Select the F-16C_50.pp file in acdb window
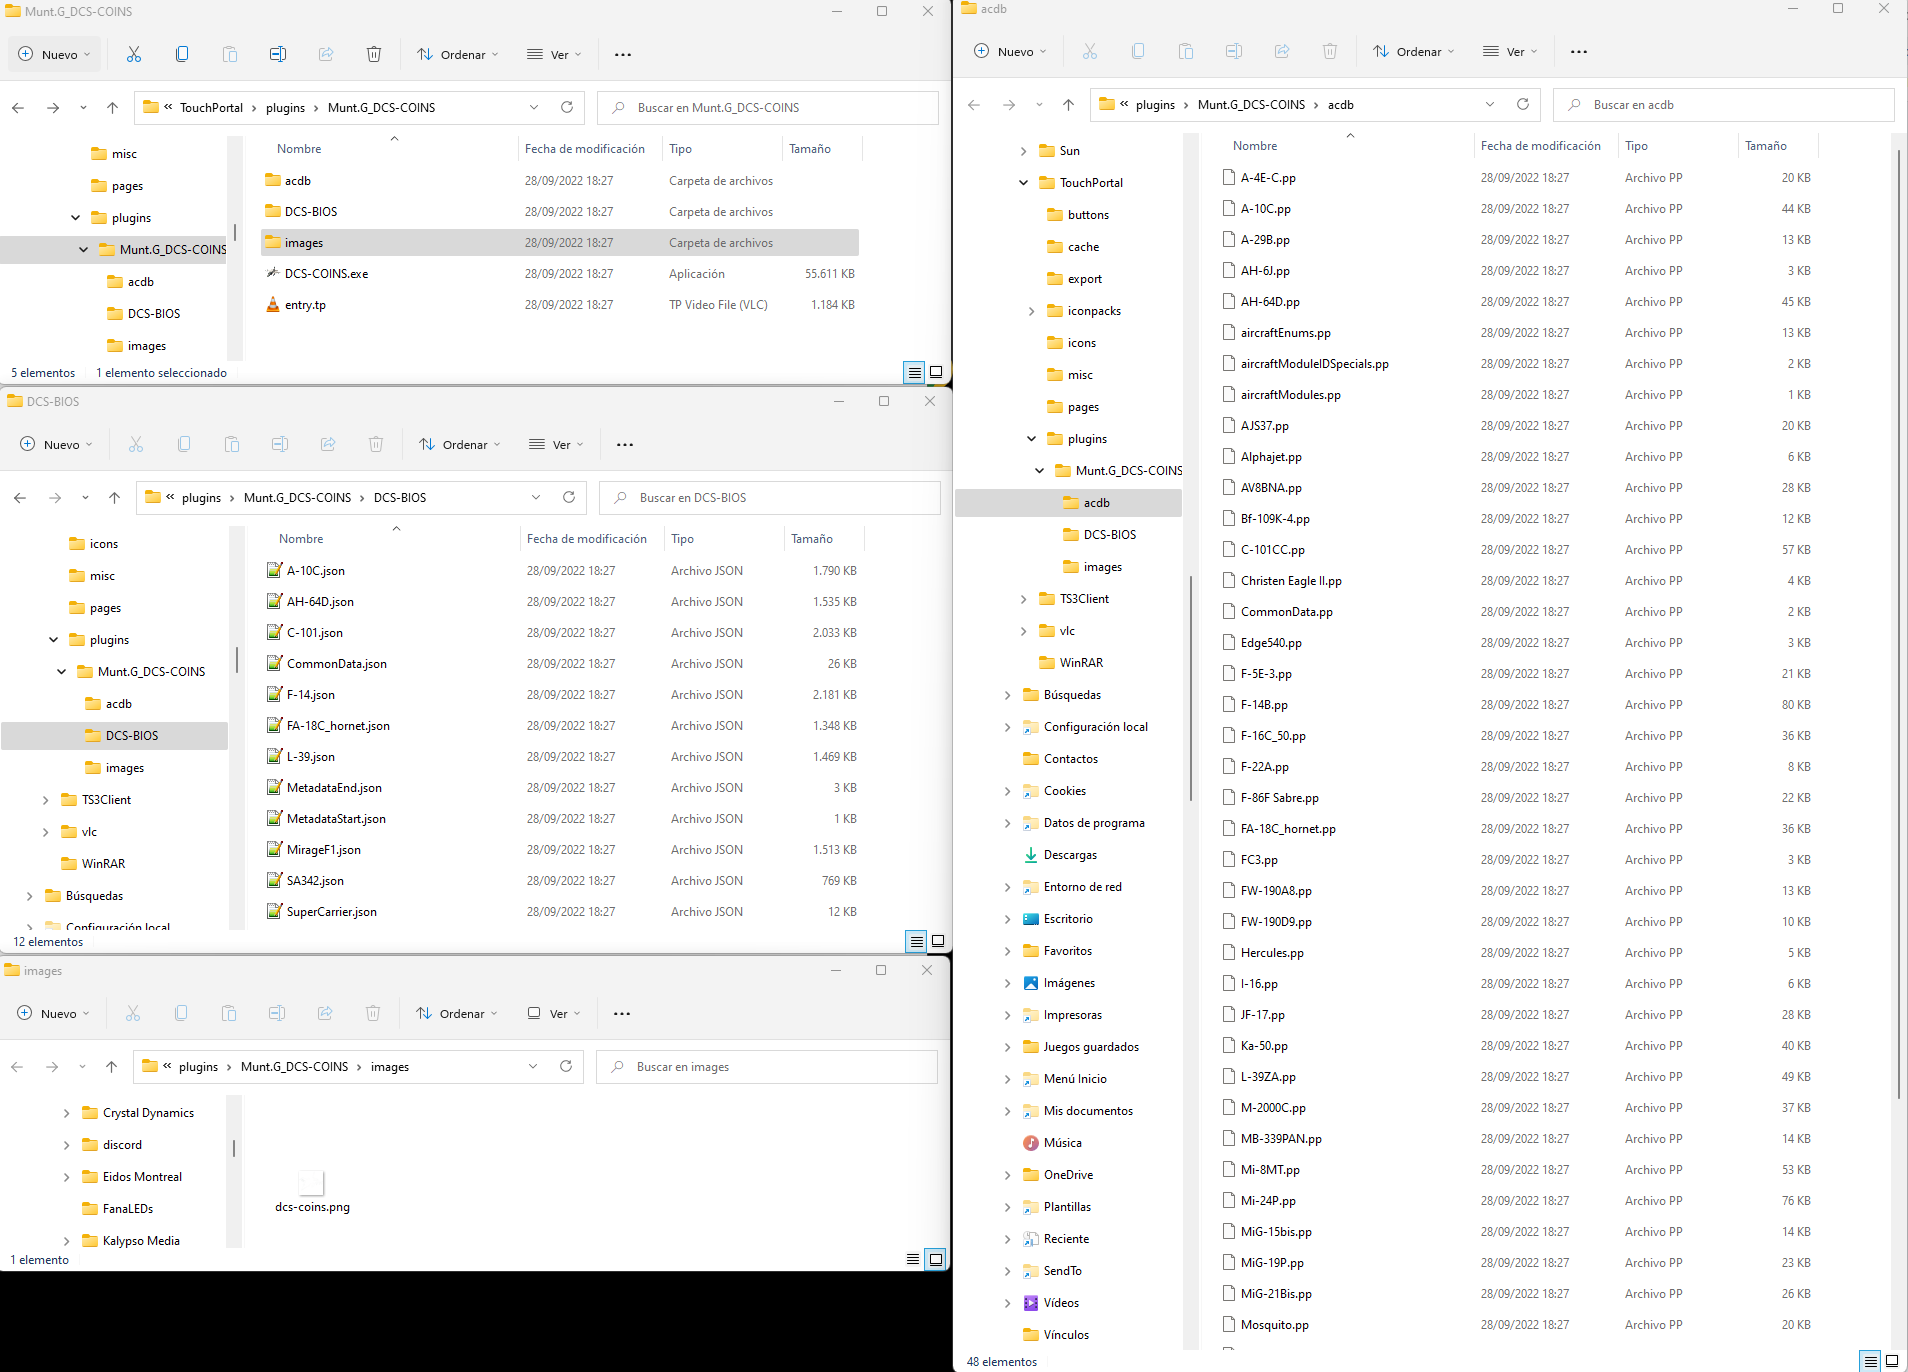The width and height of the screenshot is (1908, 1372). (x=1516, y=736)
